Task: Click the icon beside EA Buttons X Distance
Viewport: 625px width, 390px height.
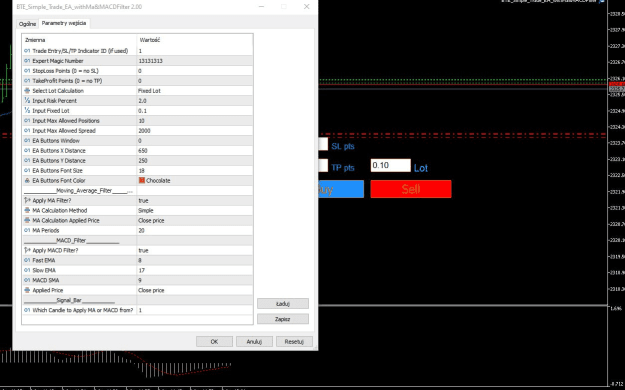Action: [x=27, y=150]
